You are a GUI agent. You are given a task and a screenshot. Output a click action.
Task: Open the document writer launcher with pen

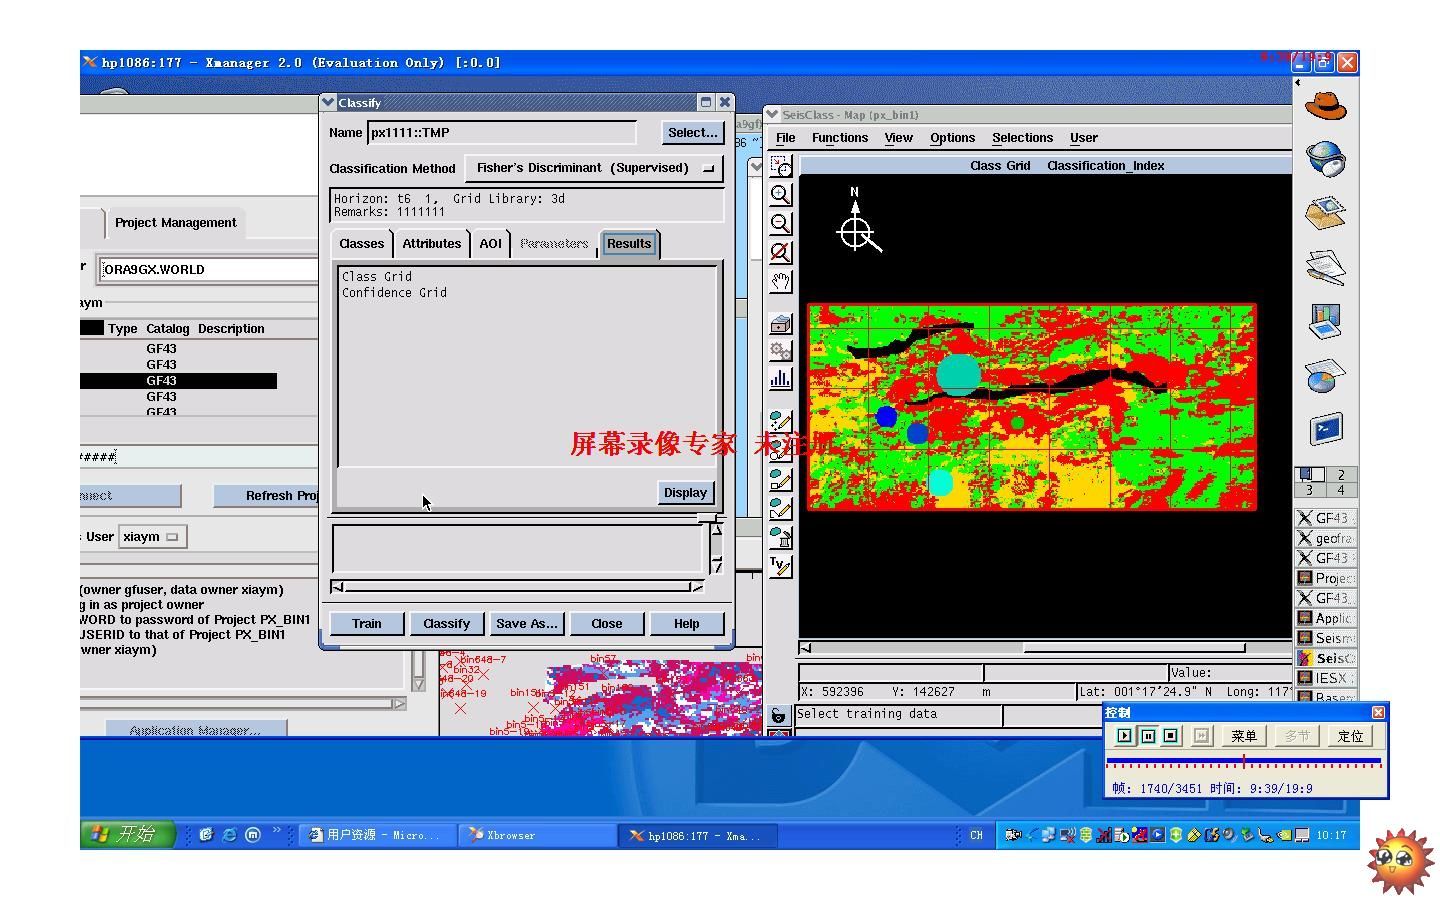(1326, 267)
